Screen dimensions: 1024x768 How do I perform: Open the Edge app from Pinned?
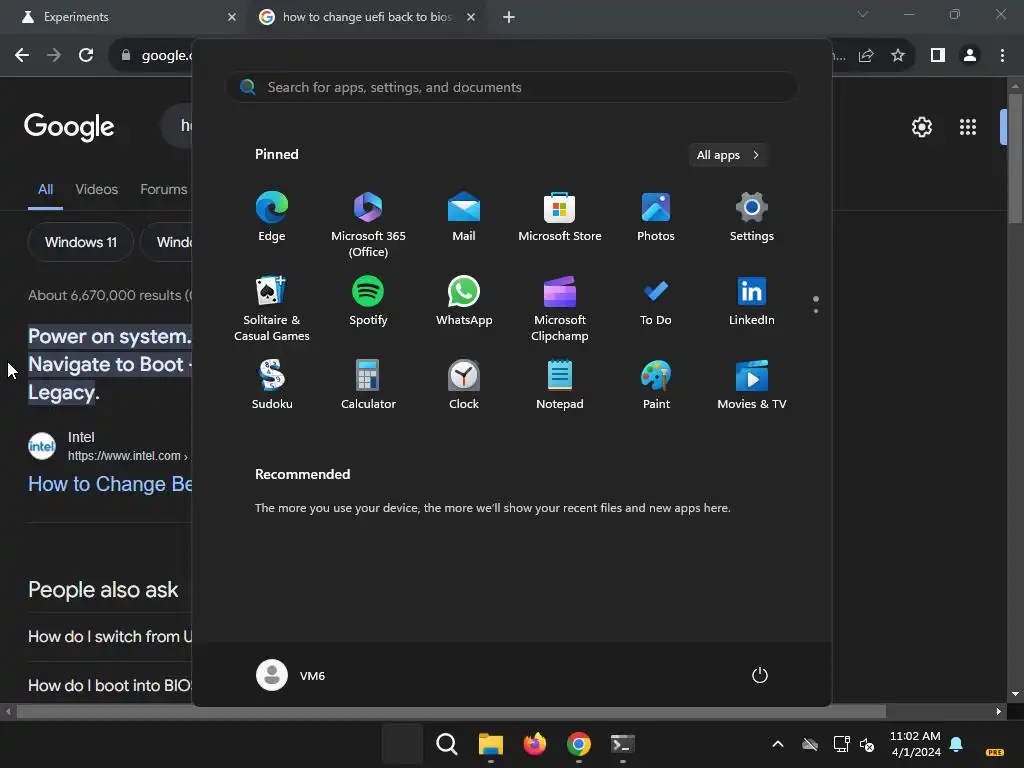(272, 217)
